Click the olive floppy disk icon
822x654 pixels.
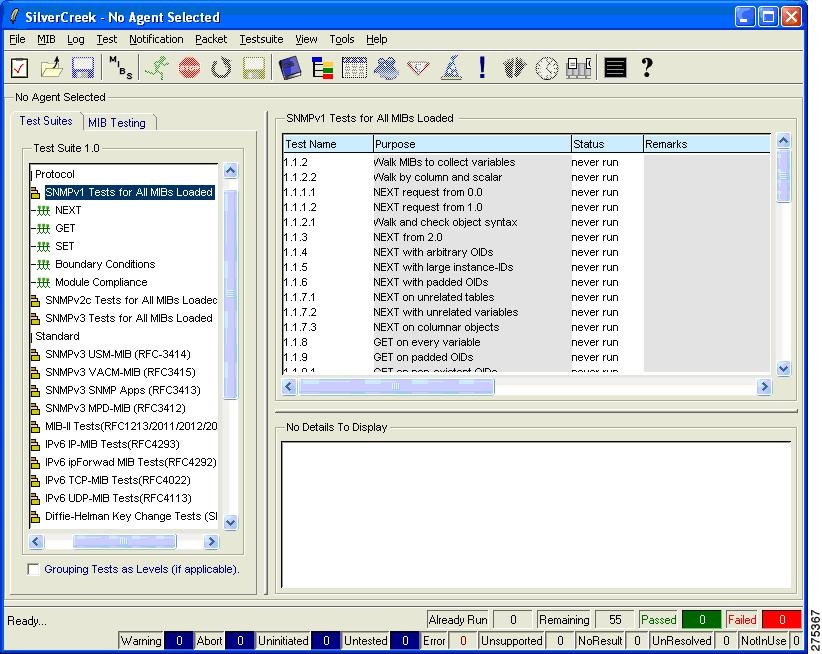tap(254, 68)
